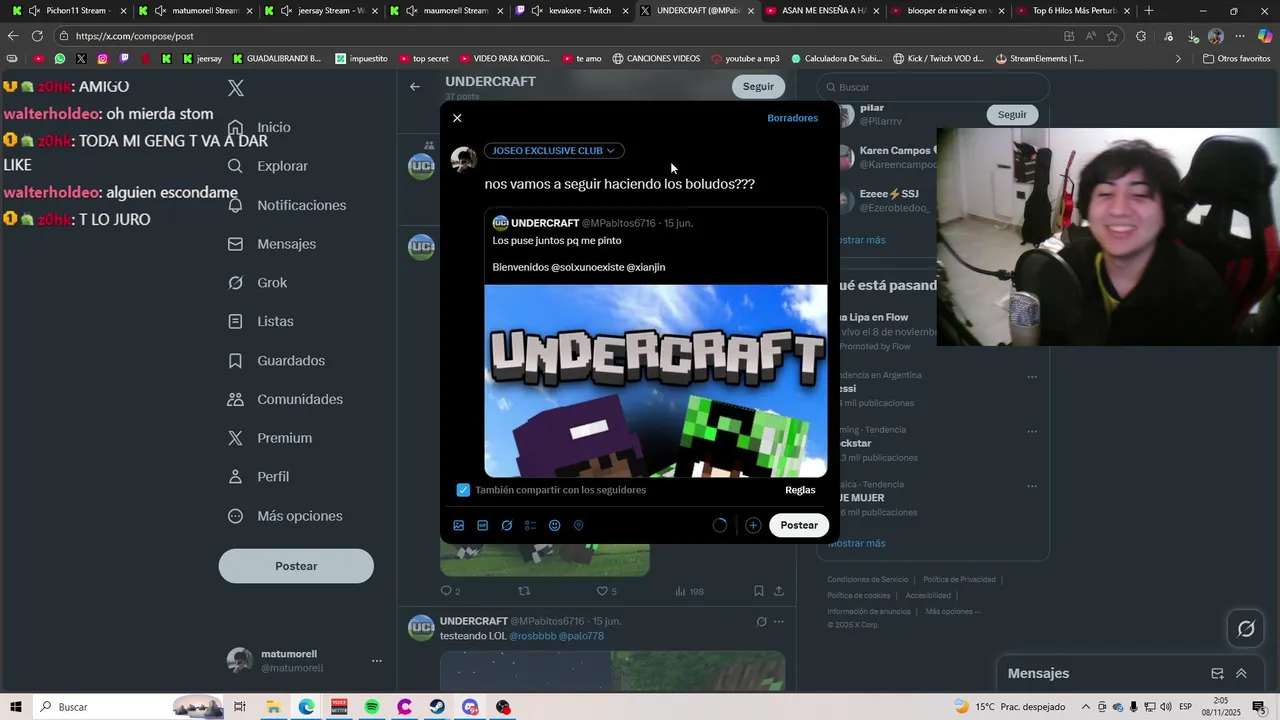Compose new message in Mensajes drawer
Screen dimensions: 1280x720
point(1217,674)
